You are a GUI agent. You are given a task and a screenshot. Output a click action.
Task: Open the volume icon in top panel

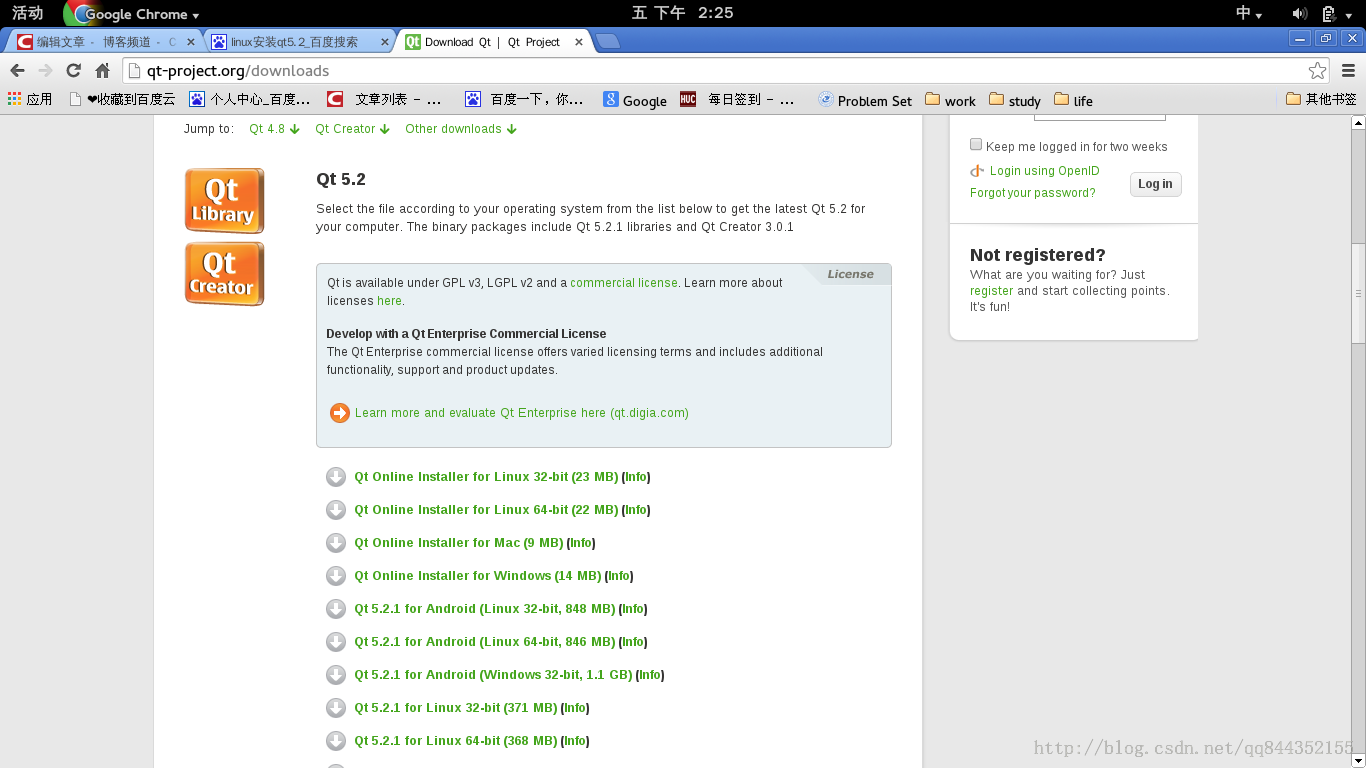click(1299, 13)
